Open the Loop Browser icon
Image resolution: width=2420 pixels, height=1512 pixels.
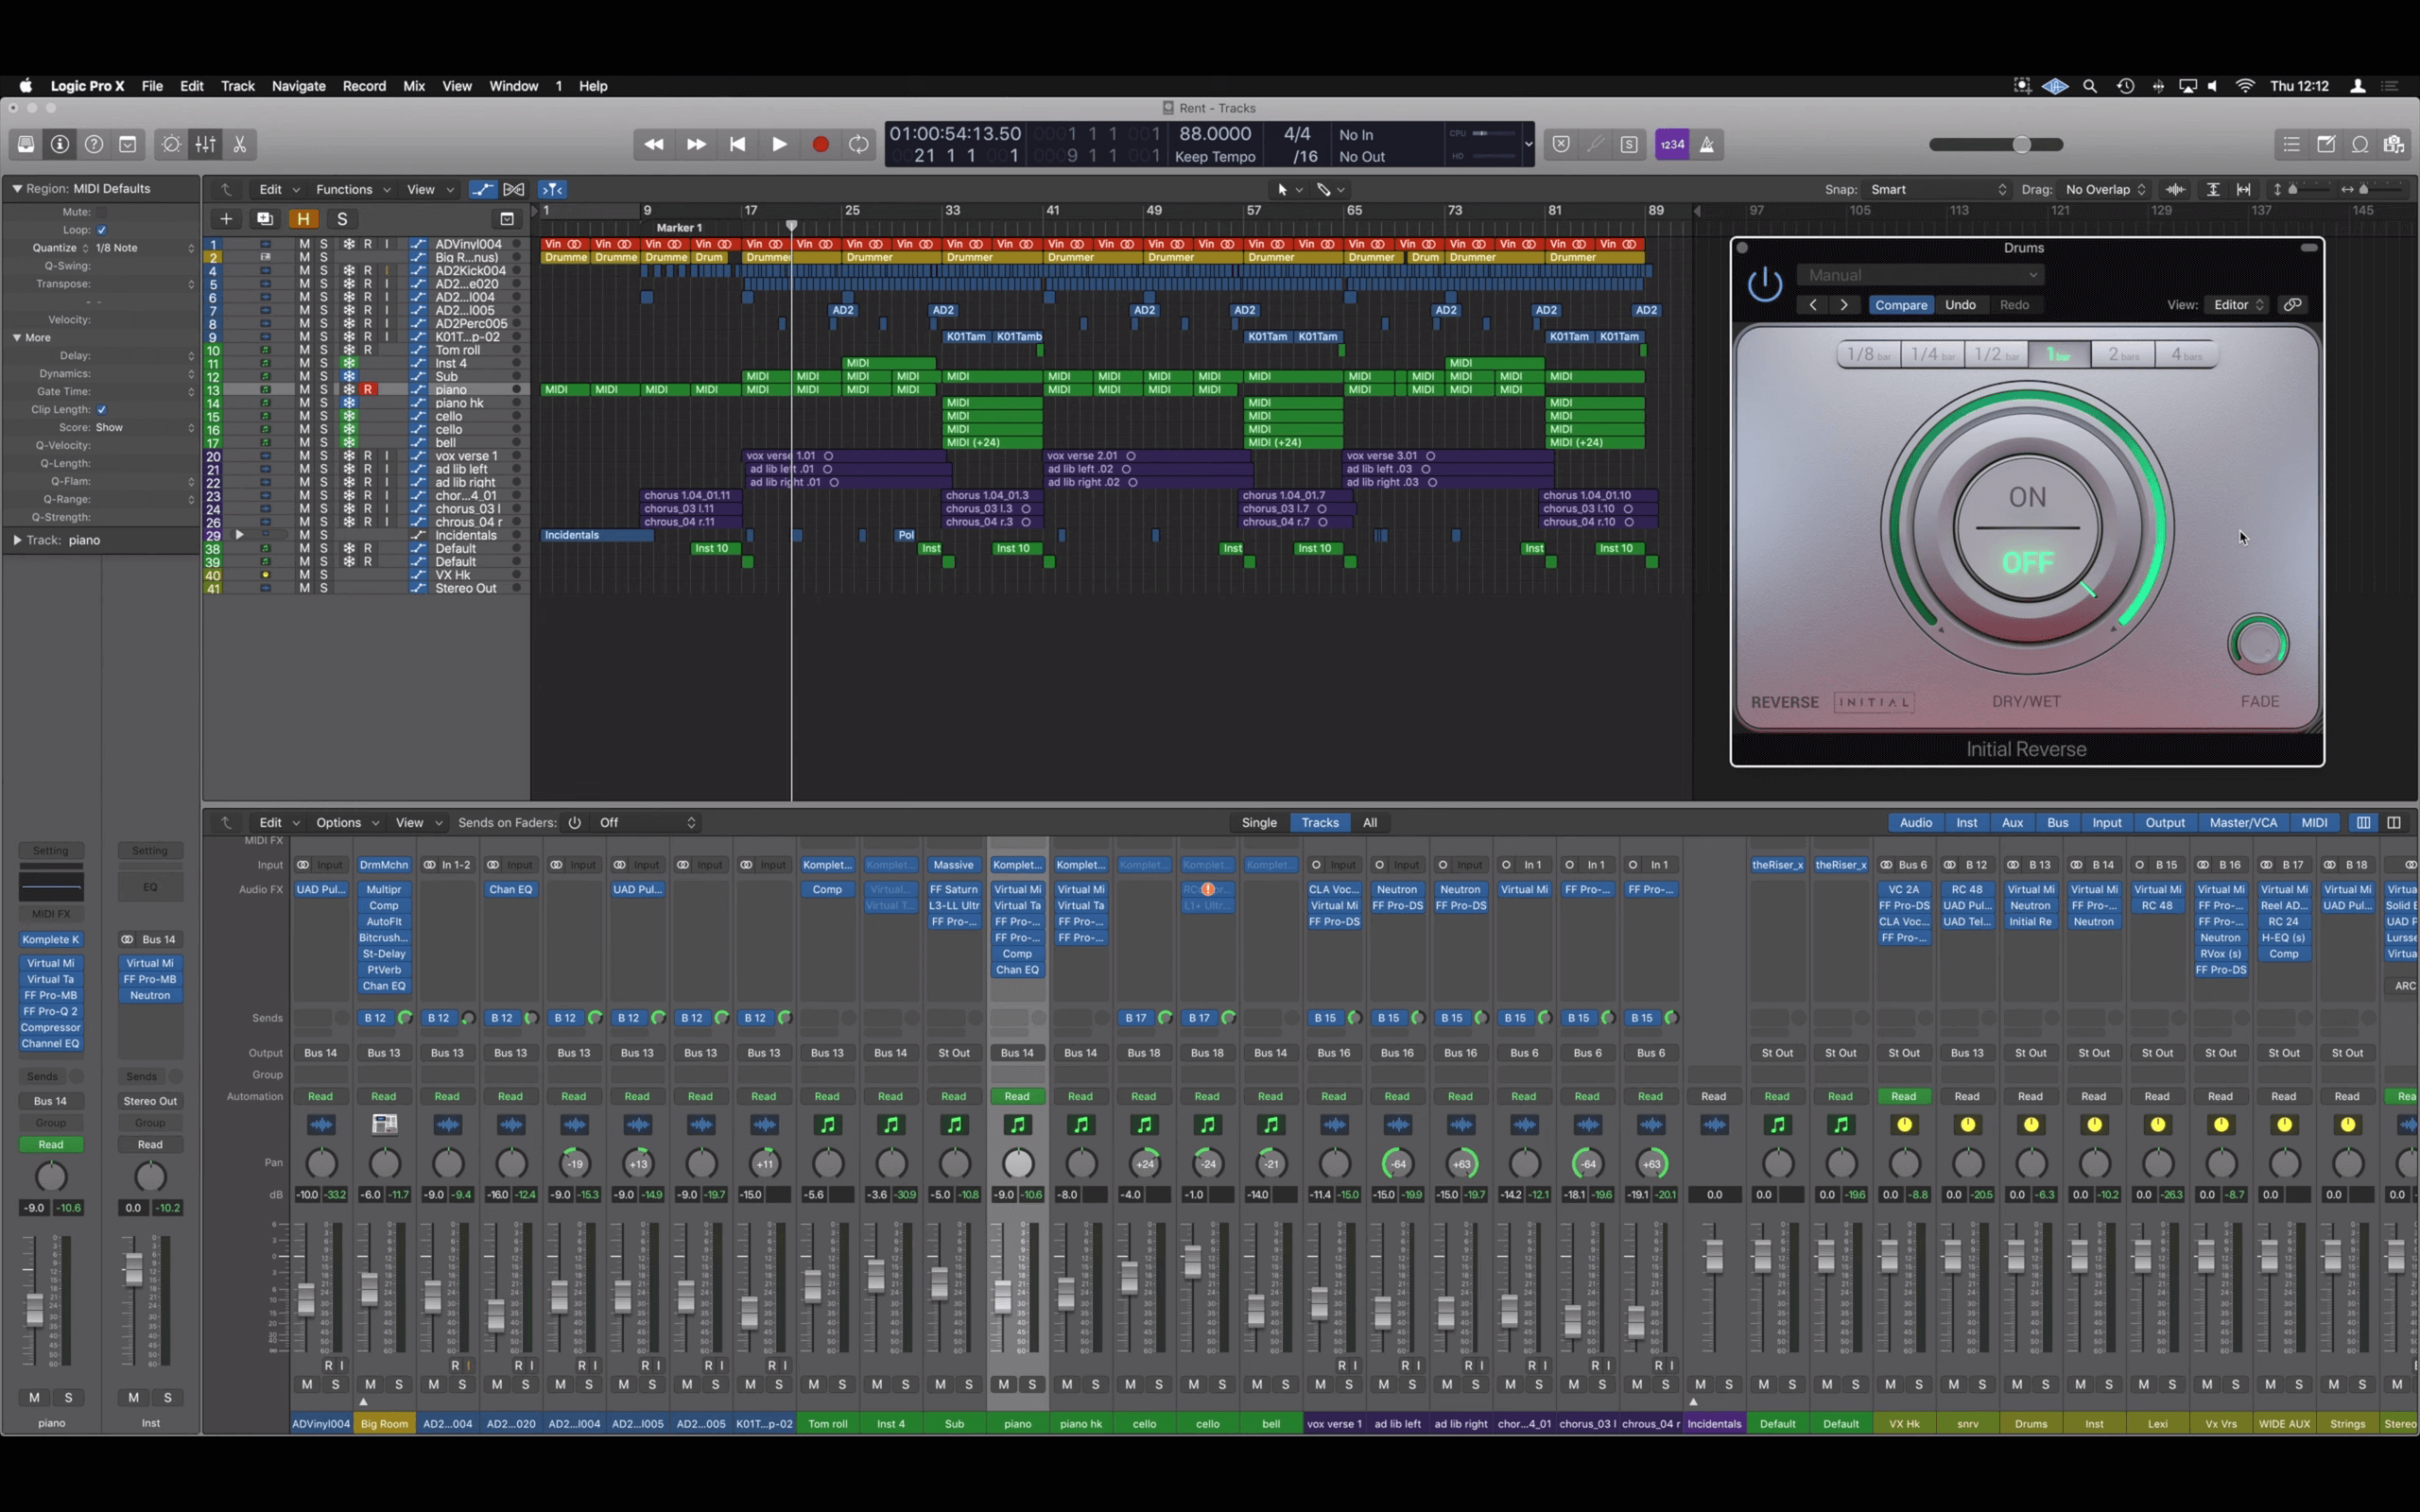2360,144
